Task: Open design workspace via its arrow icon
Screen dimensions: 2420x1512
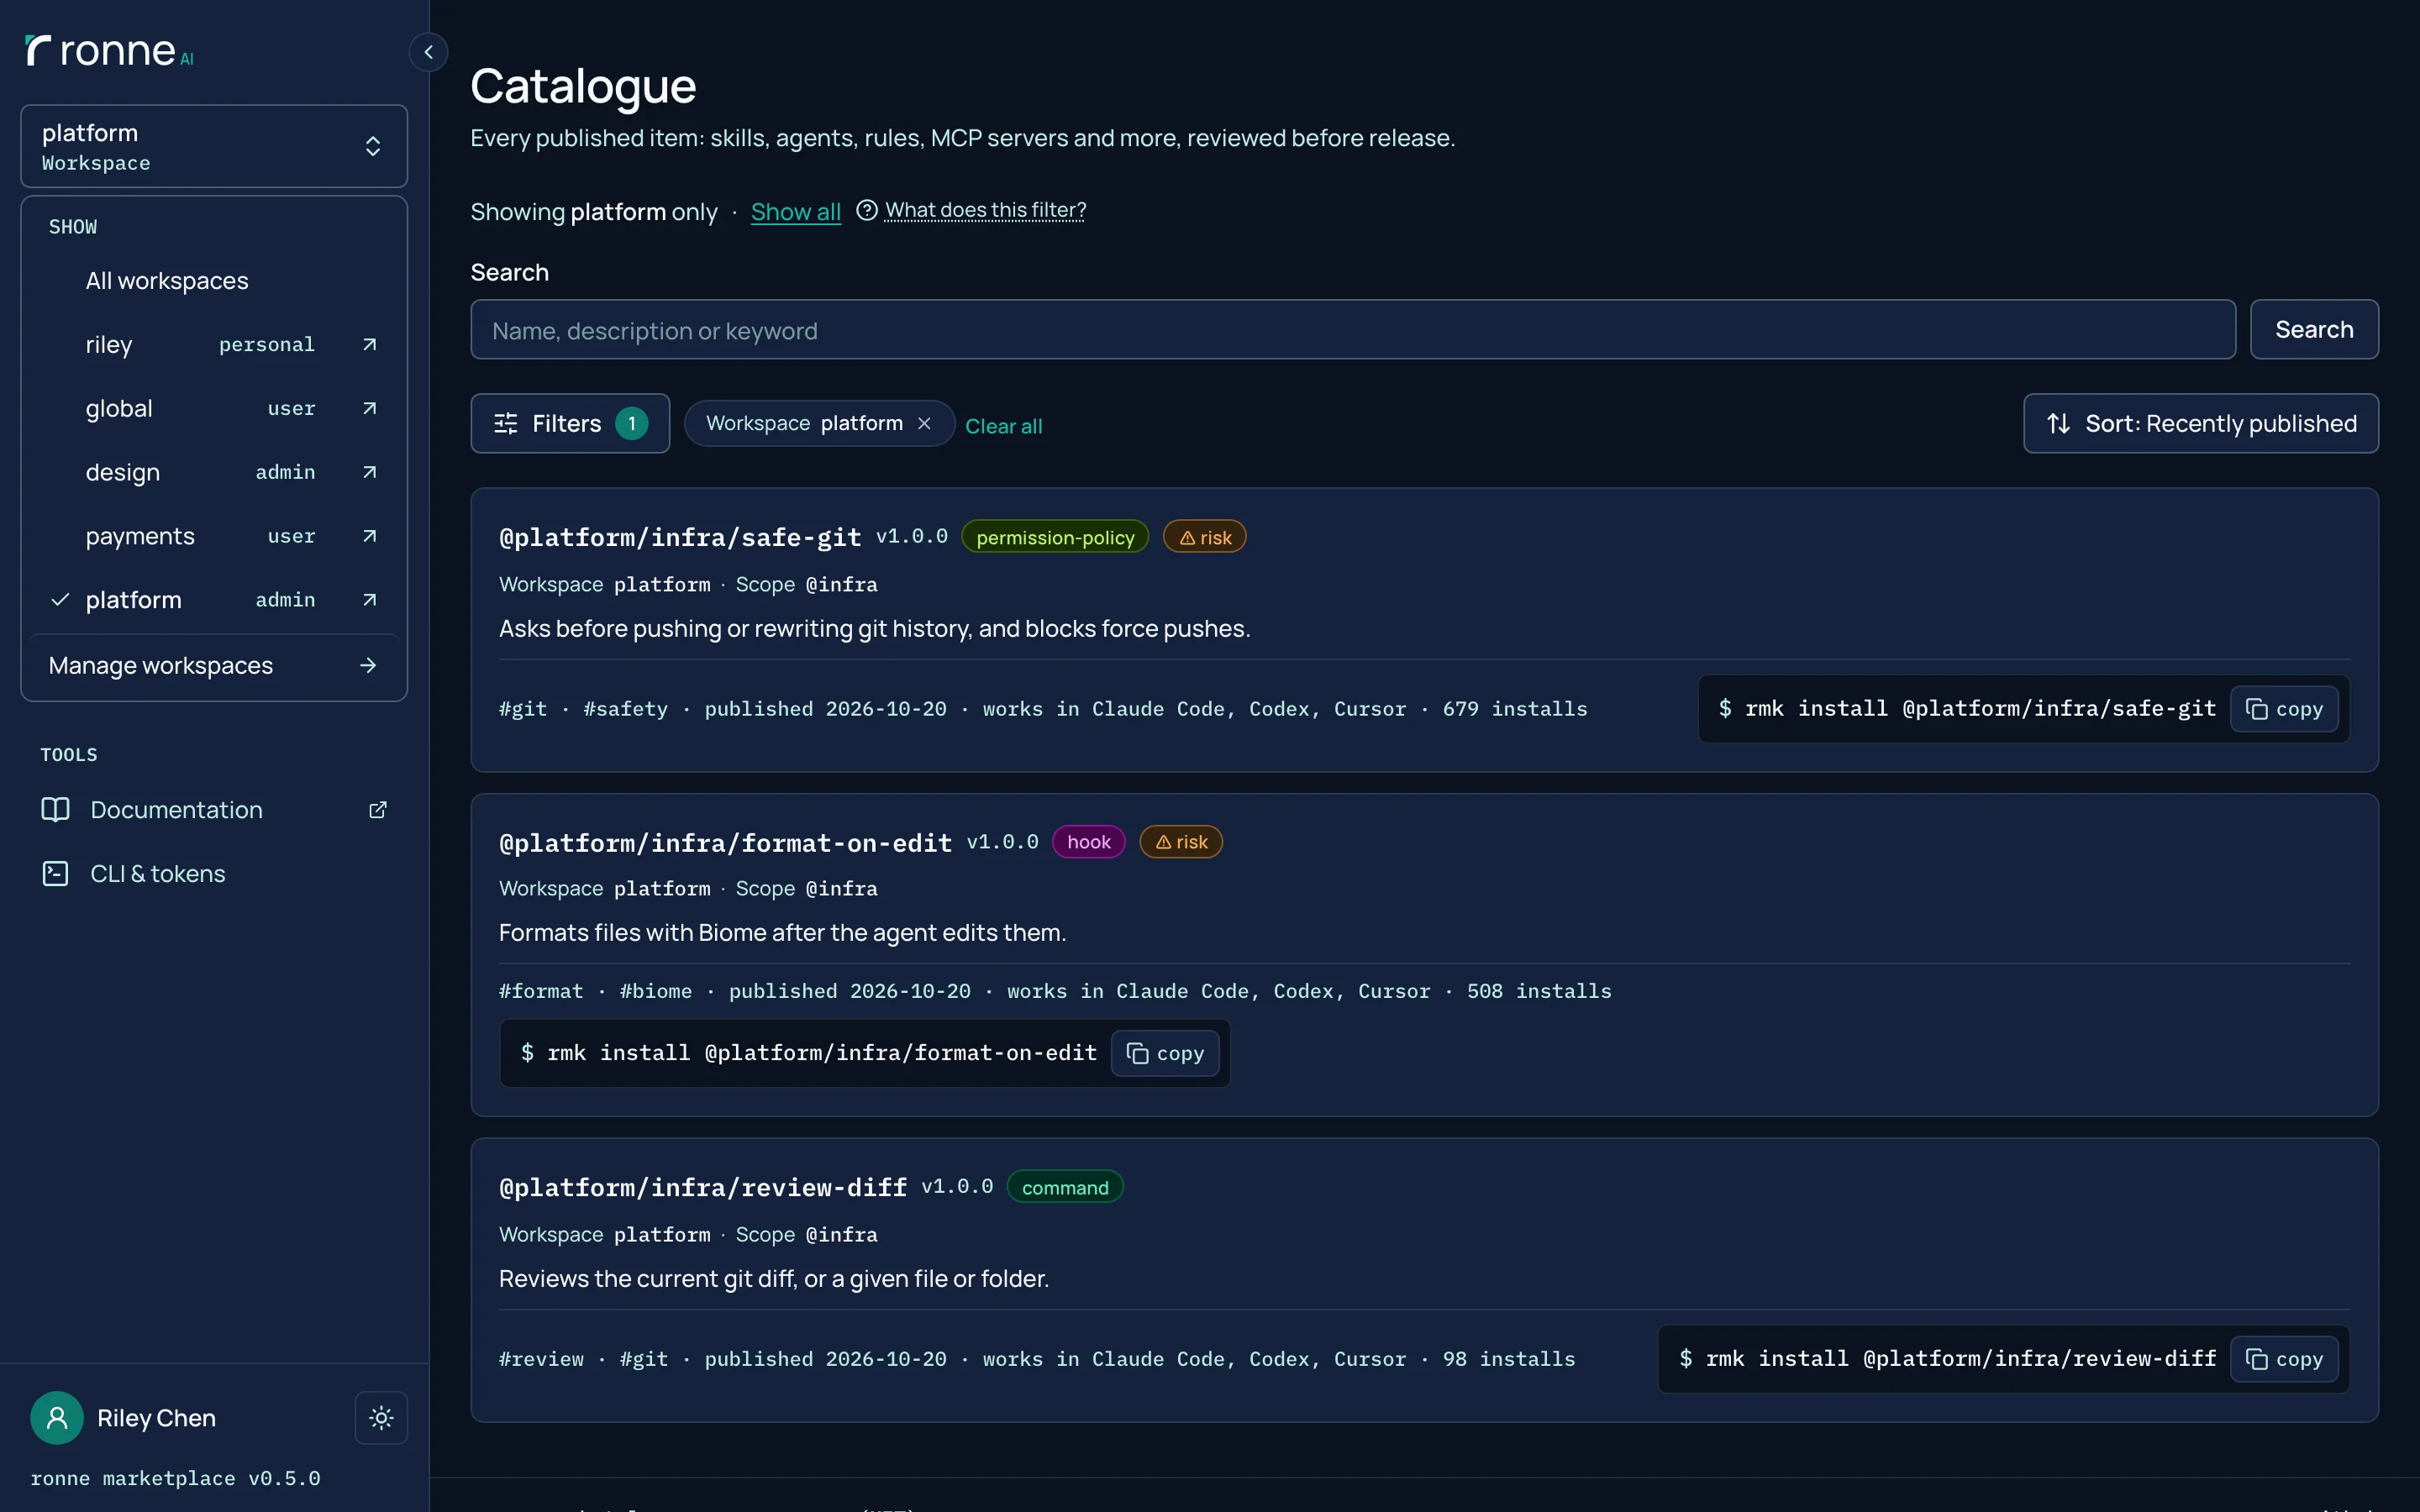Action: point(369,472)
